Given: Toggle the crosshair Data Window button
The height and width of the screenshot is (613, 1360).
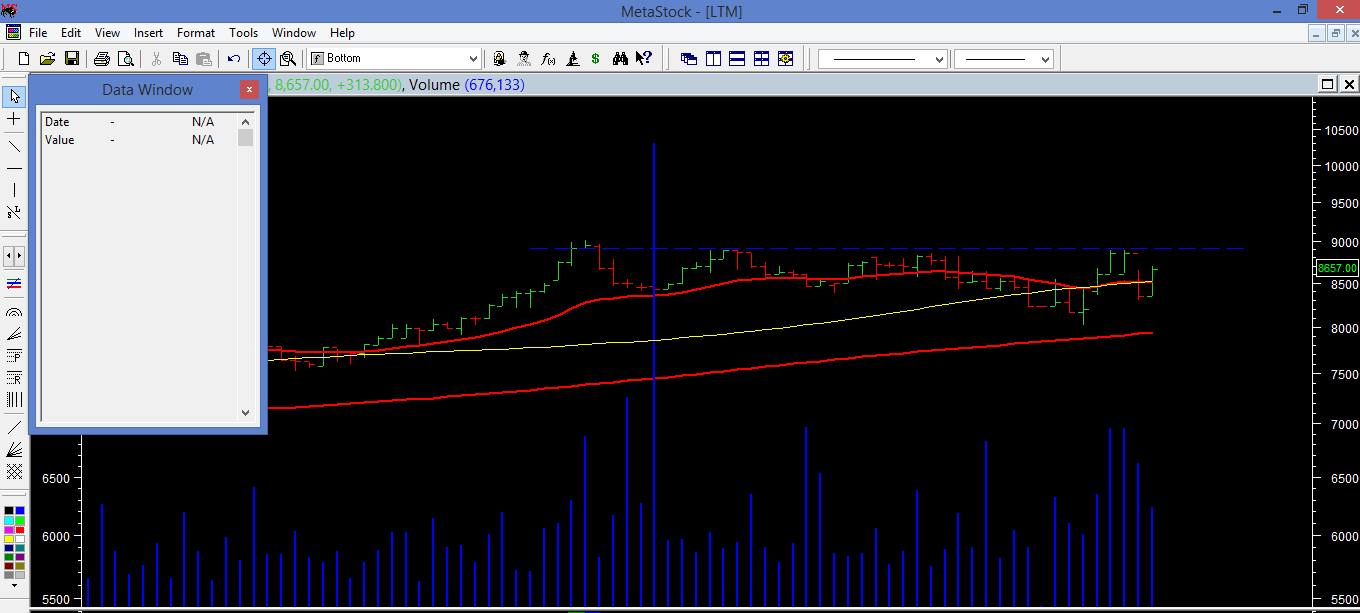Looking at the screenshot, I should pyautogui.click(x=264, y=59).
